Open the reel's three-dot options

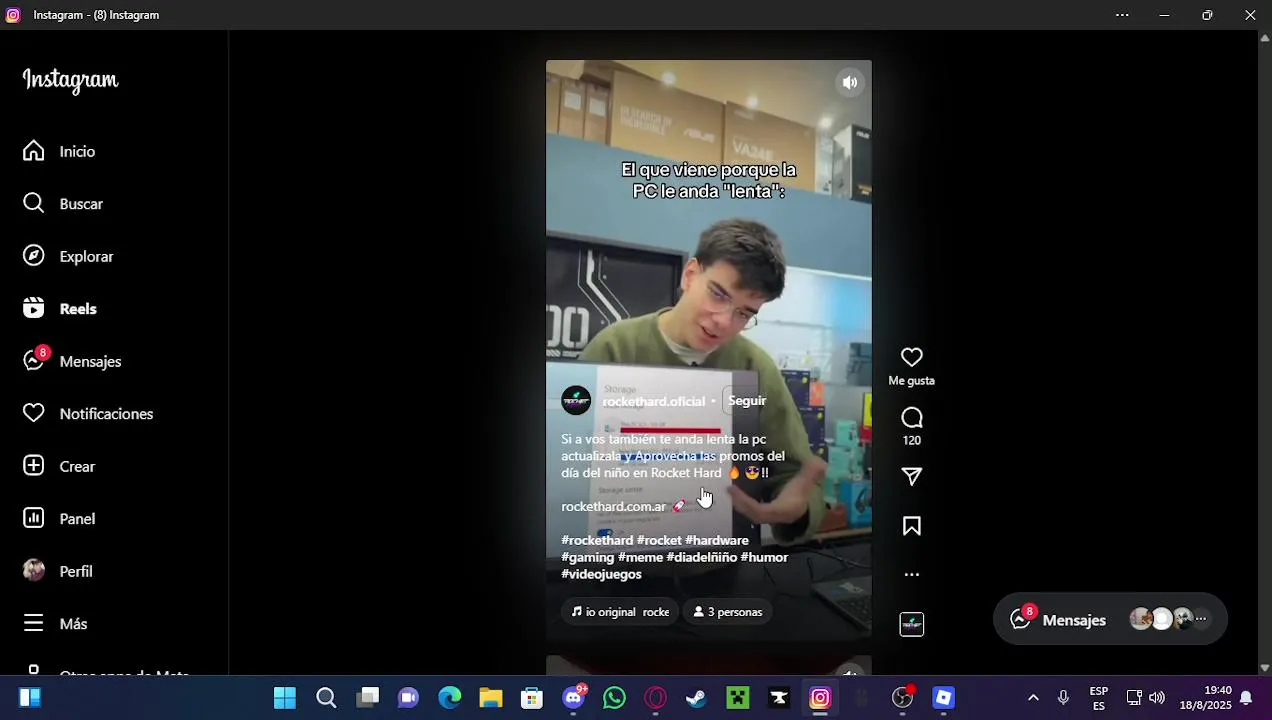912,575
